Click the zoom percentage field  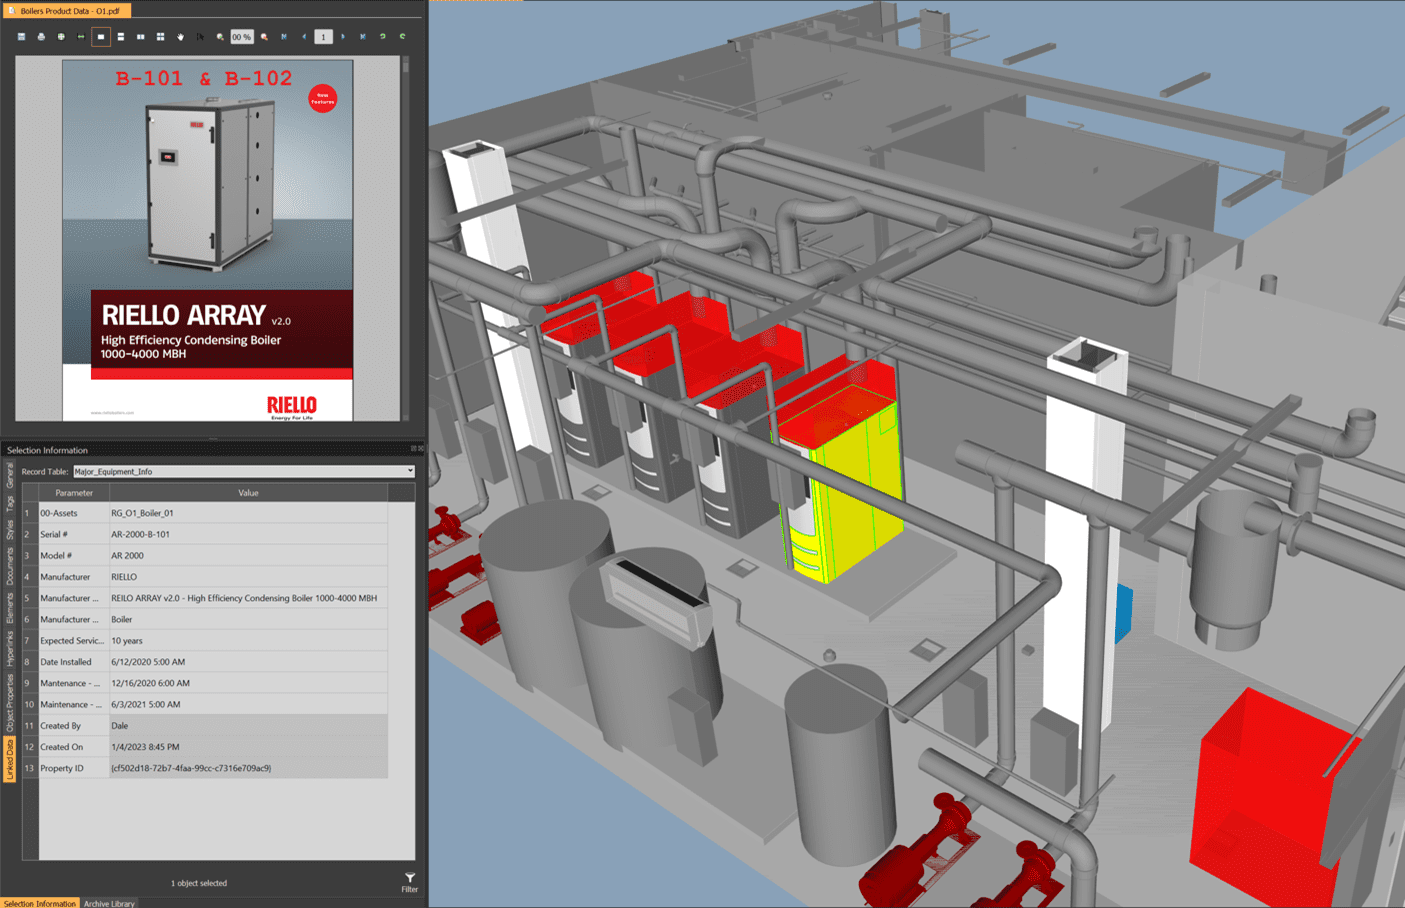point(242,37)
